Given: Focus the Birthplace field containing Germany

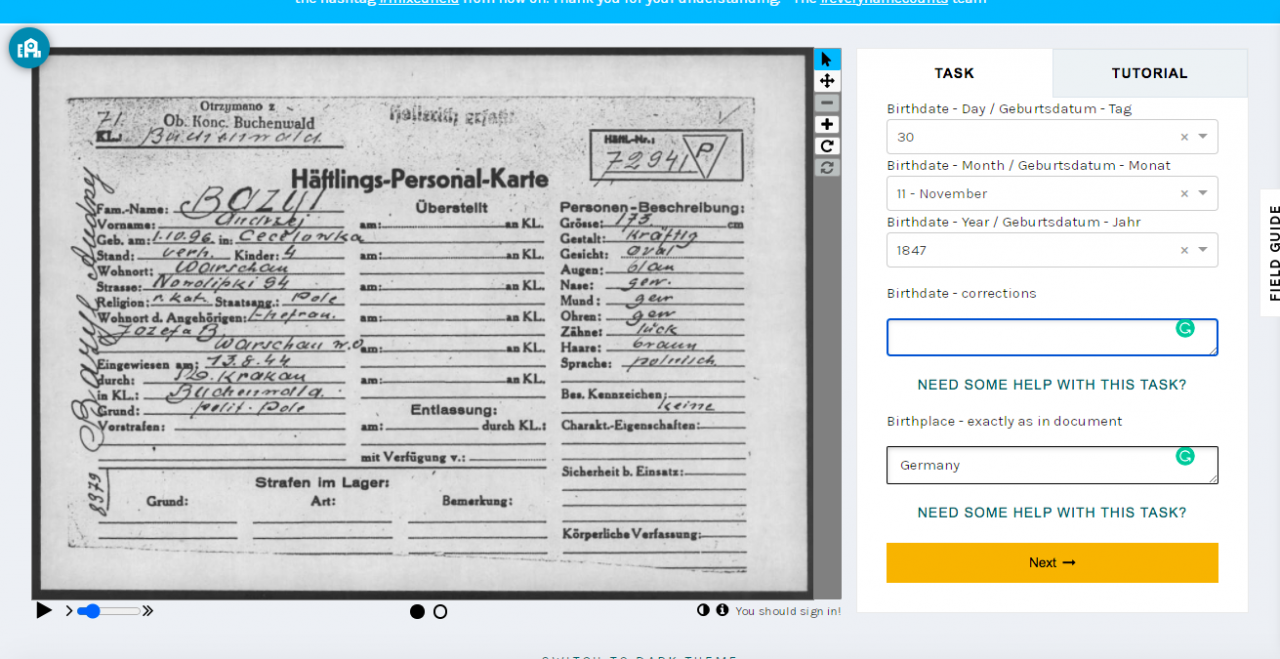Looking at the screenshot, I should pyautogui.click(x=1052, y=465).
